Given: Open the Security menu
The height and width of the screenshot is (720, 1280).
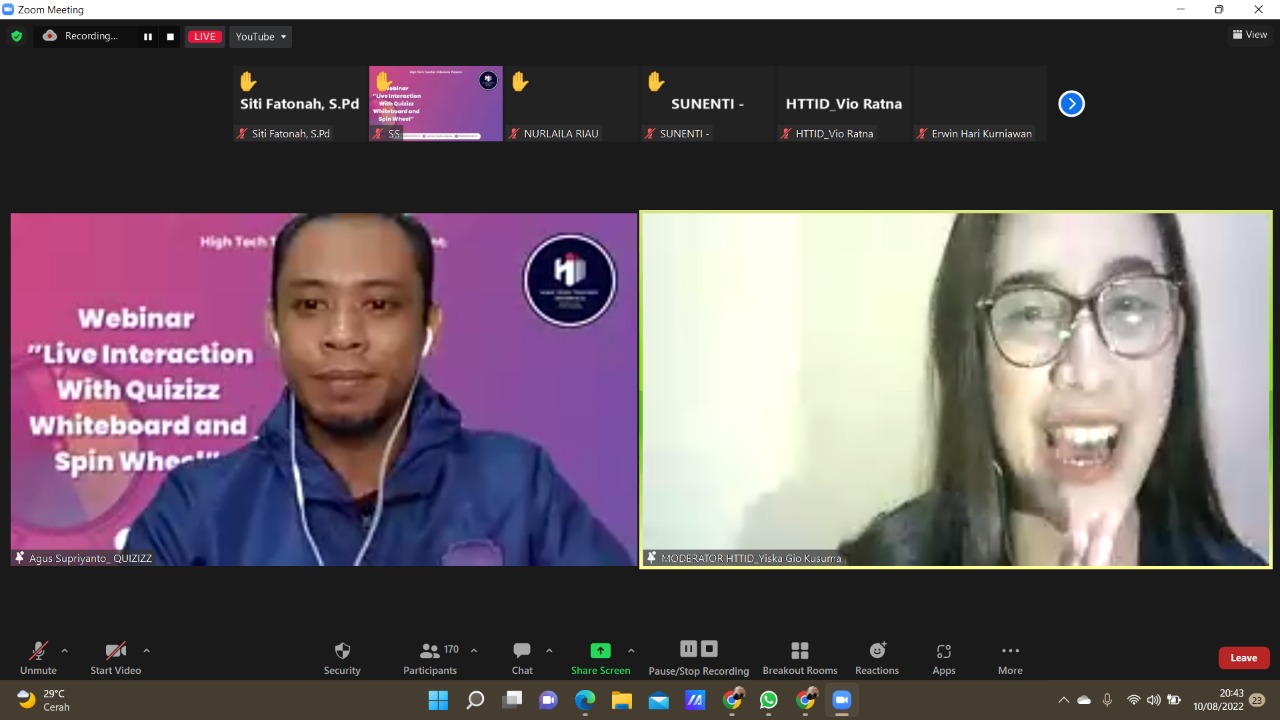Looking at the screenshot, I should [342, 658].
